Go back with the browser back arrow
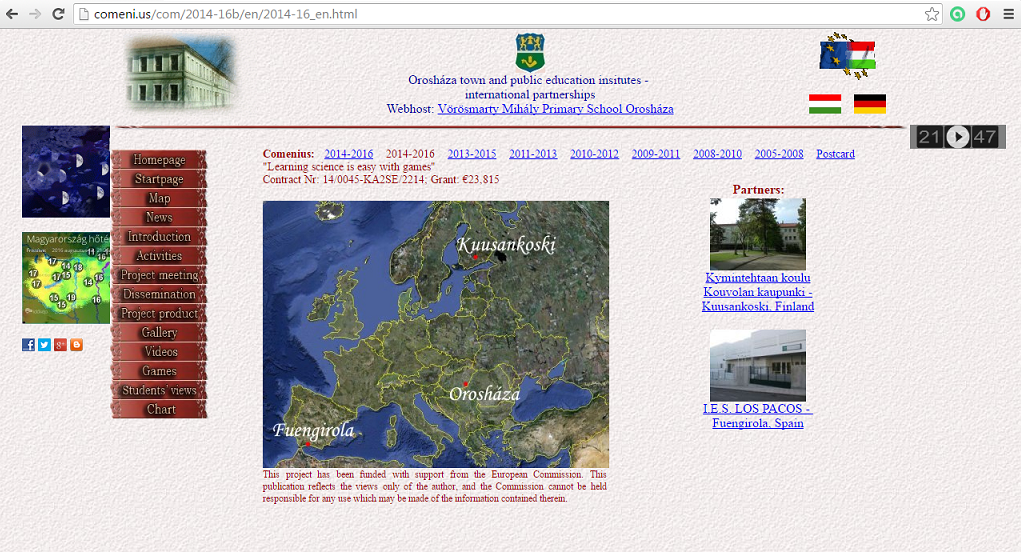The image size is (1021, 552). 12,14
